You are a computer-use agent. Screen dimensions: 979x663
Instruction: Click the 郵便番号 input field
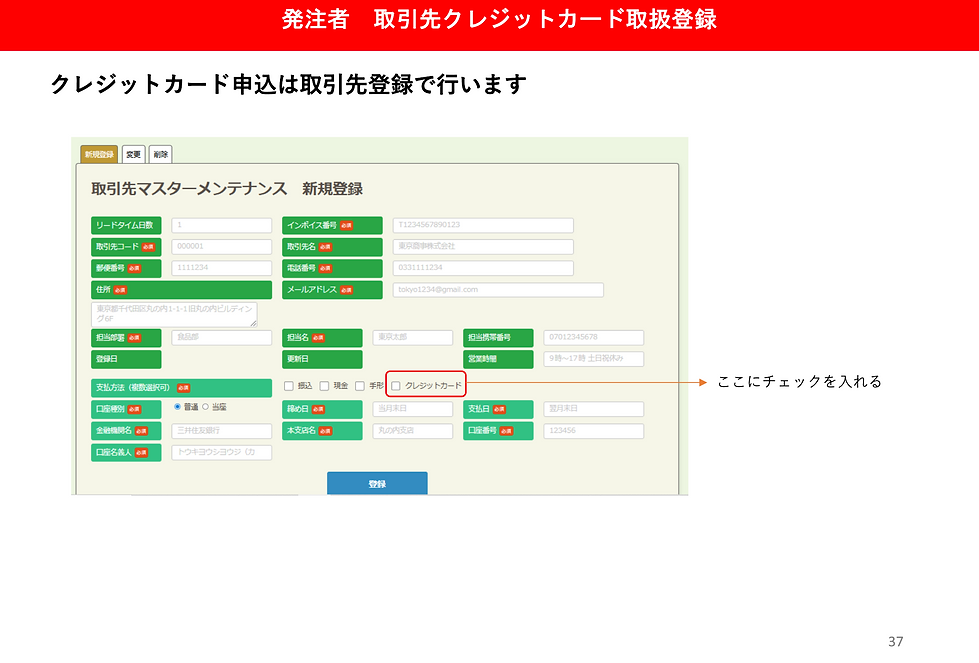click(x=222, y=268)
